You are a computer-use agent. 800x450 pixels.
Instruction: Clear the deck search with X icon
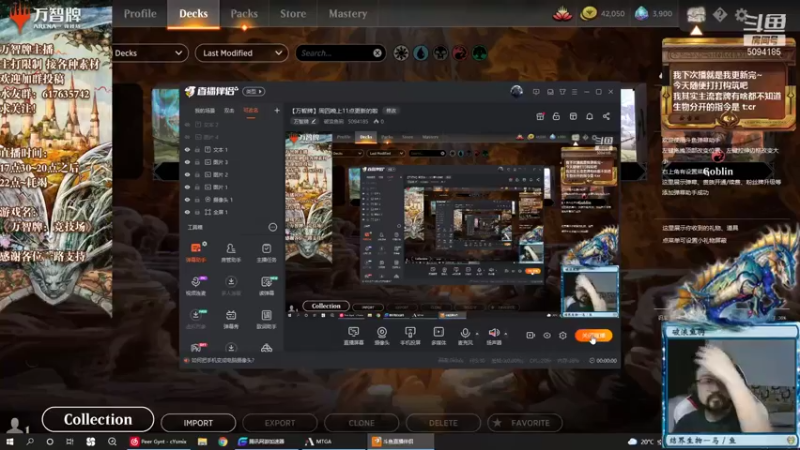[377, 53]
